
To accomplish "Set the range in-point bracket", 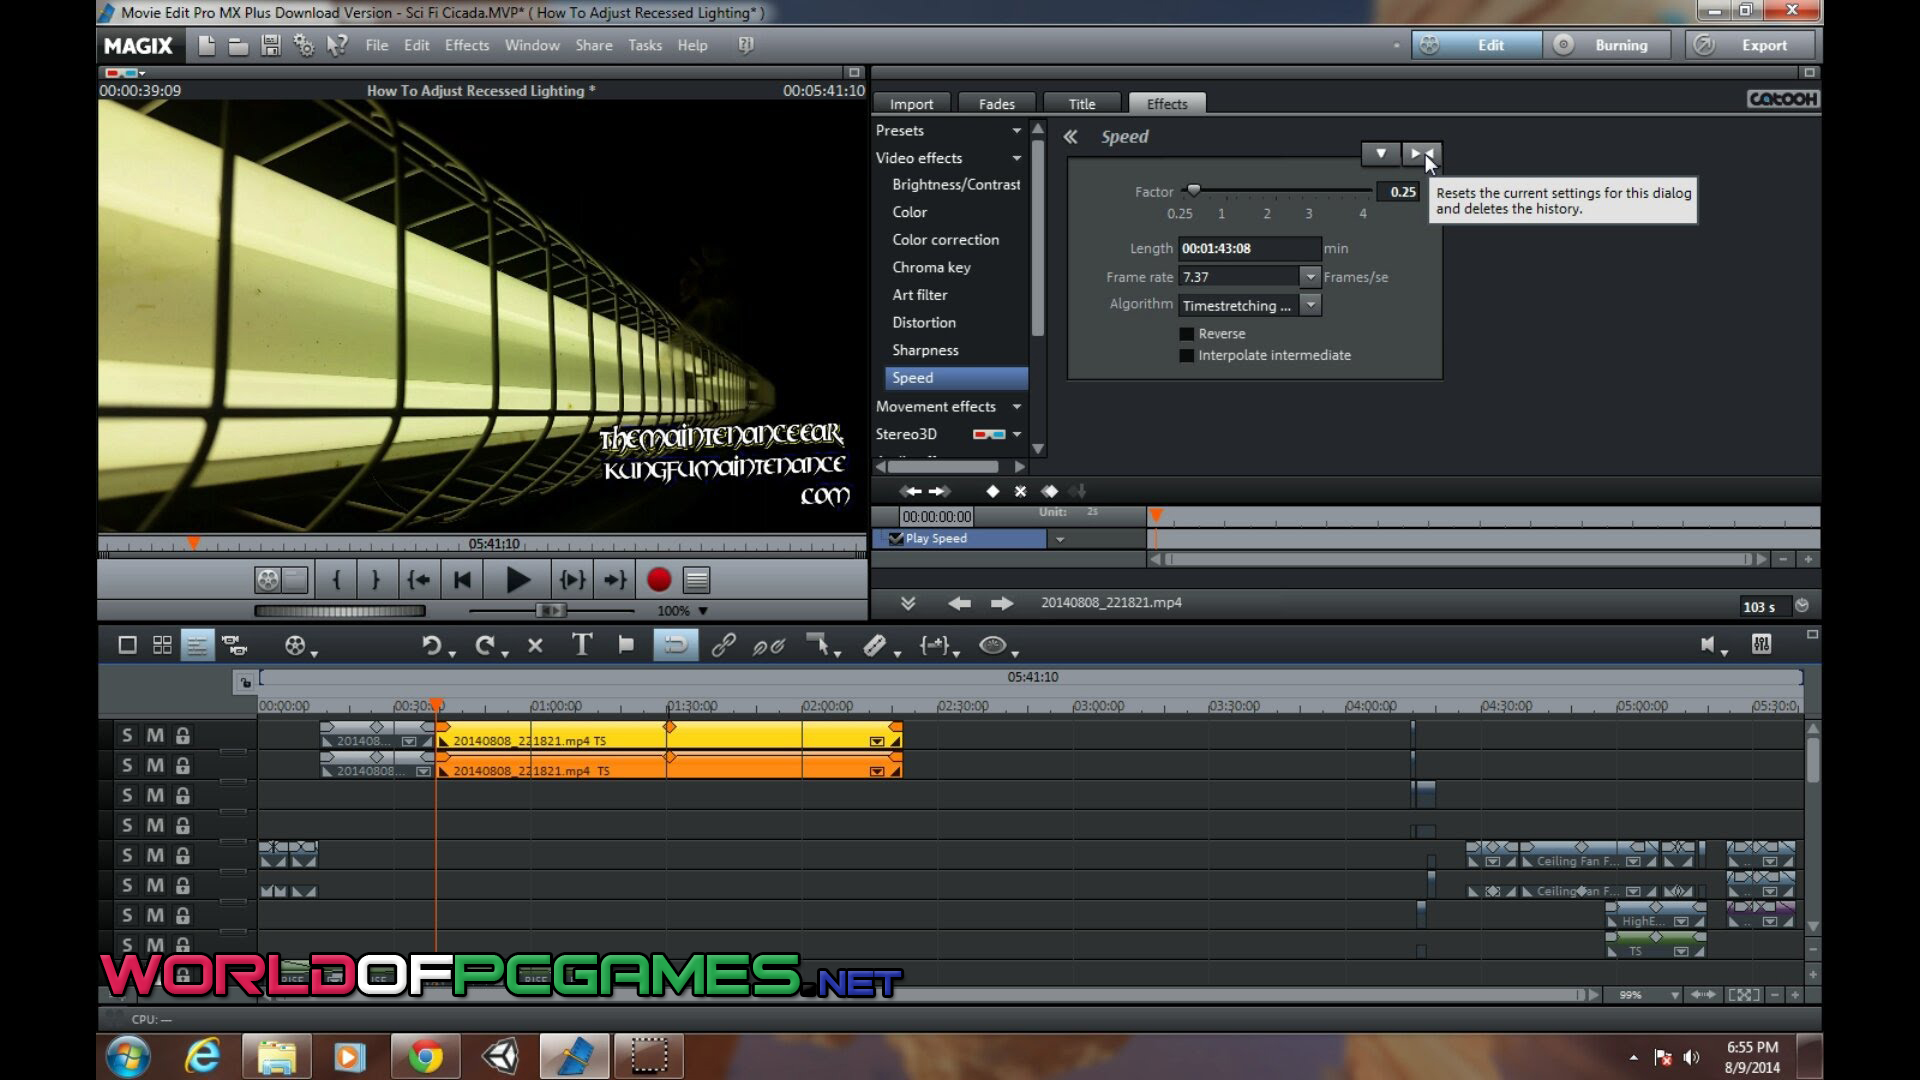I will [x=336, y=580].
